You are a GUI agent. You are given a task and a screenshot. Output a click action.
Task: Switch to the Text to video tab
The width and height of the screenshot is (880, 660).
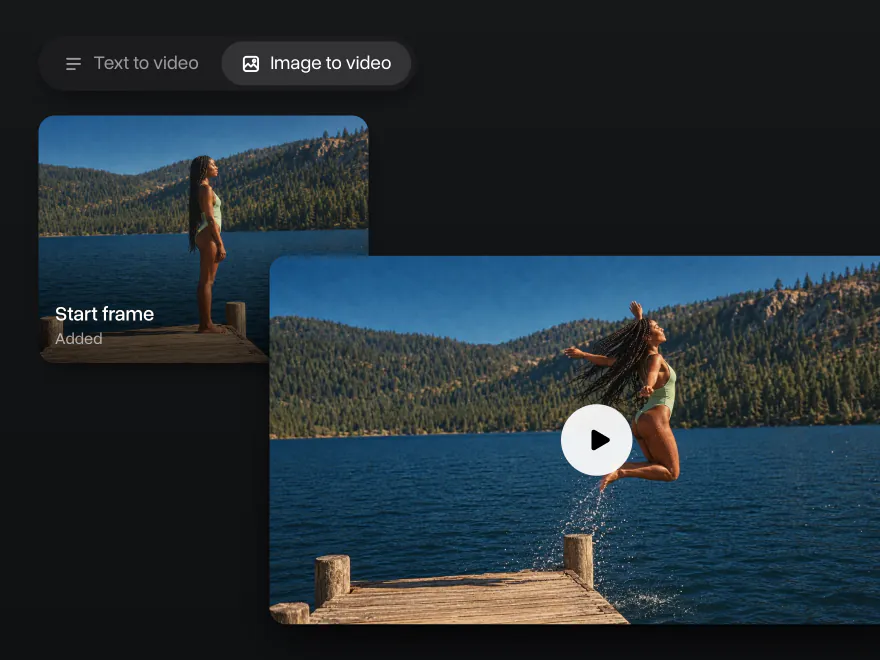point(132,63)
